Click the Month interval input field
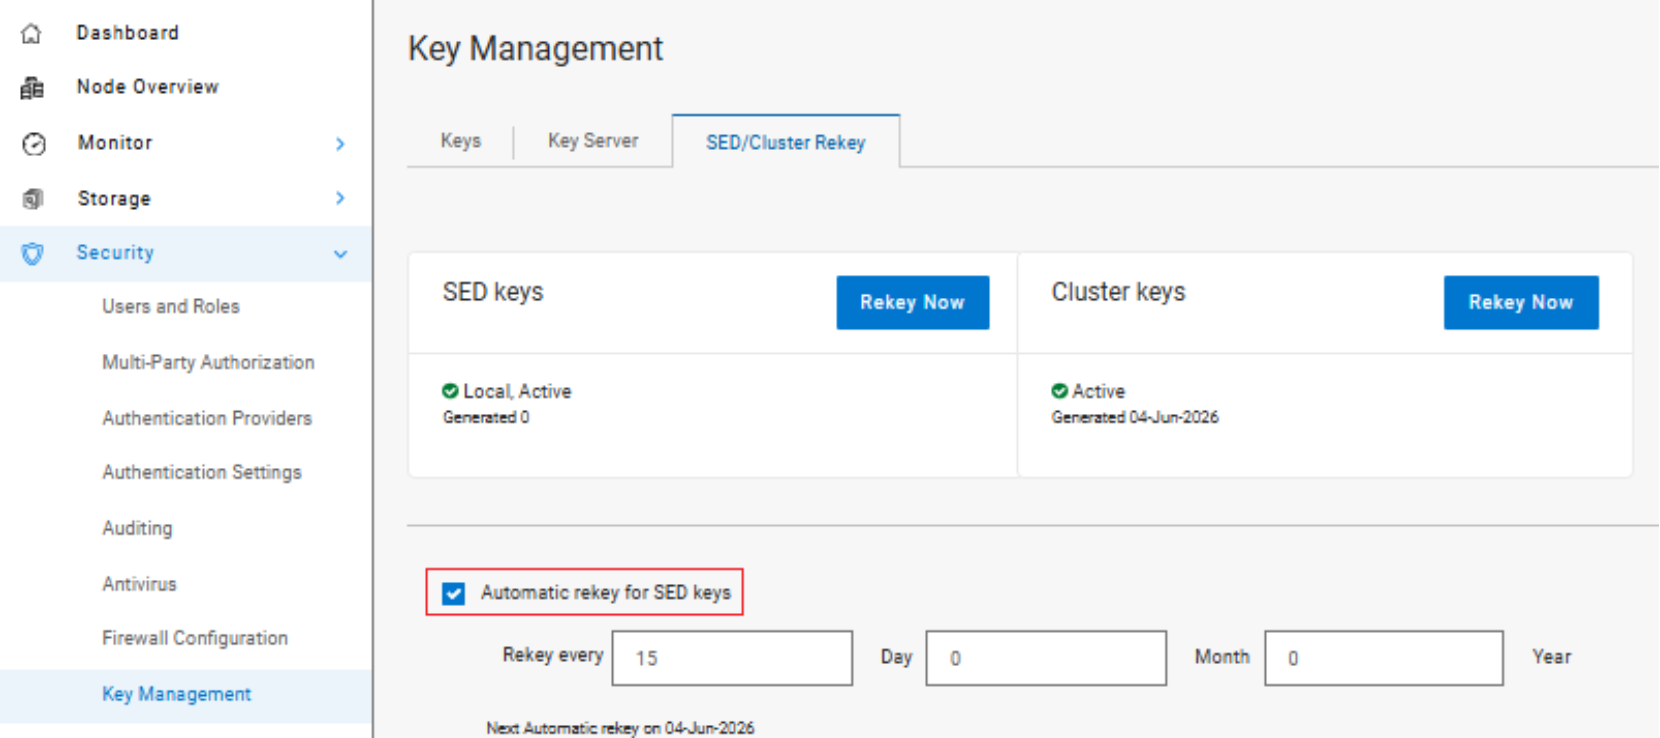 [x=1046, y=658]
